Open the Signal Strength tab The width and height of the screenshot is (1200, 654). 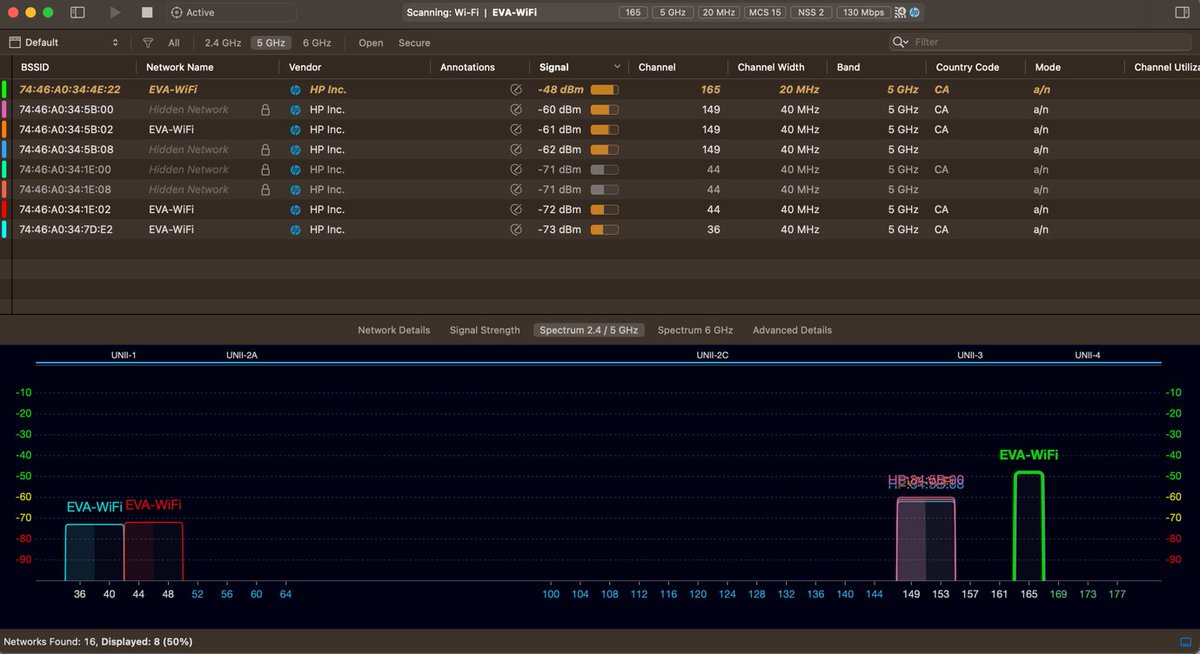click(485, 330)
